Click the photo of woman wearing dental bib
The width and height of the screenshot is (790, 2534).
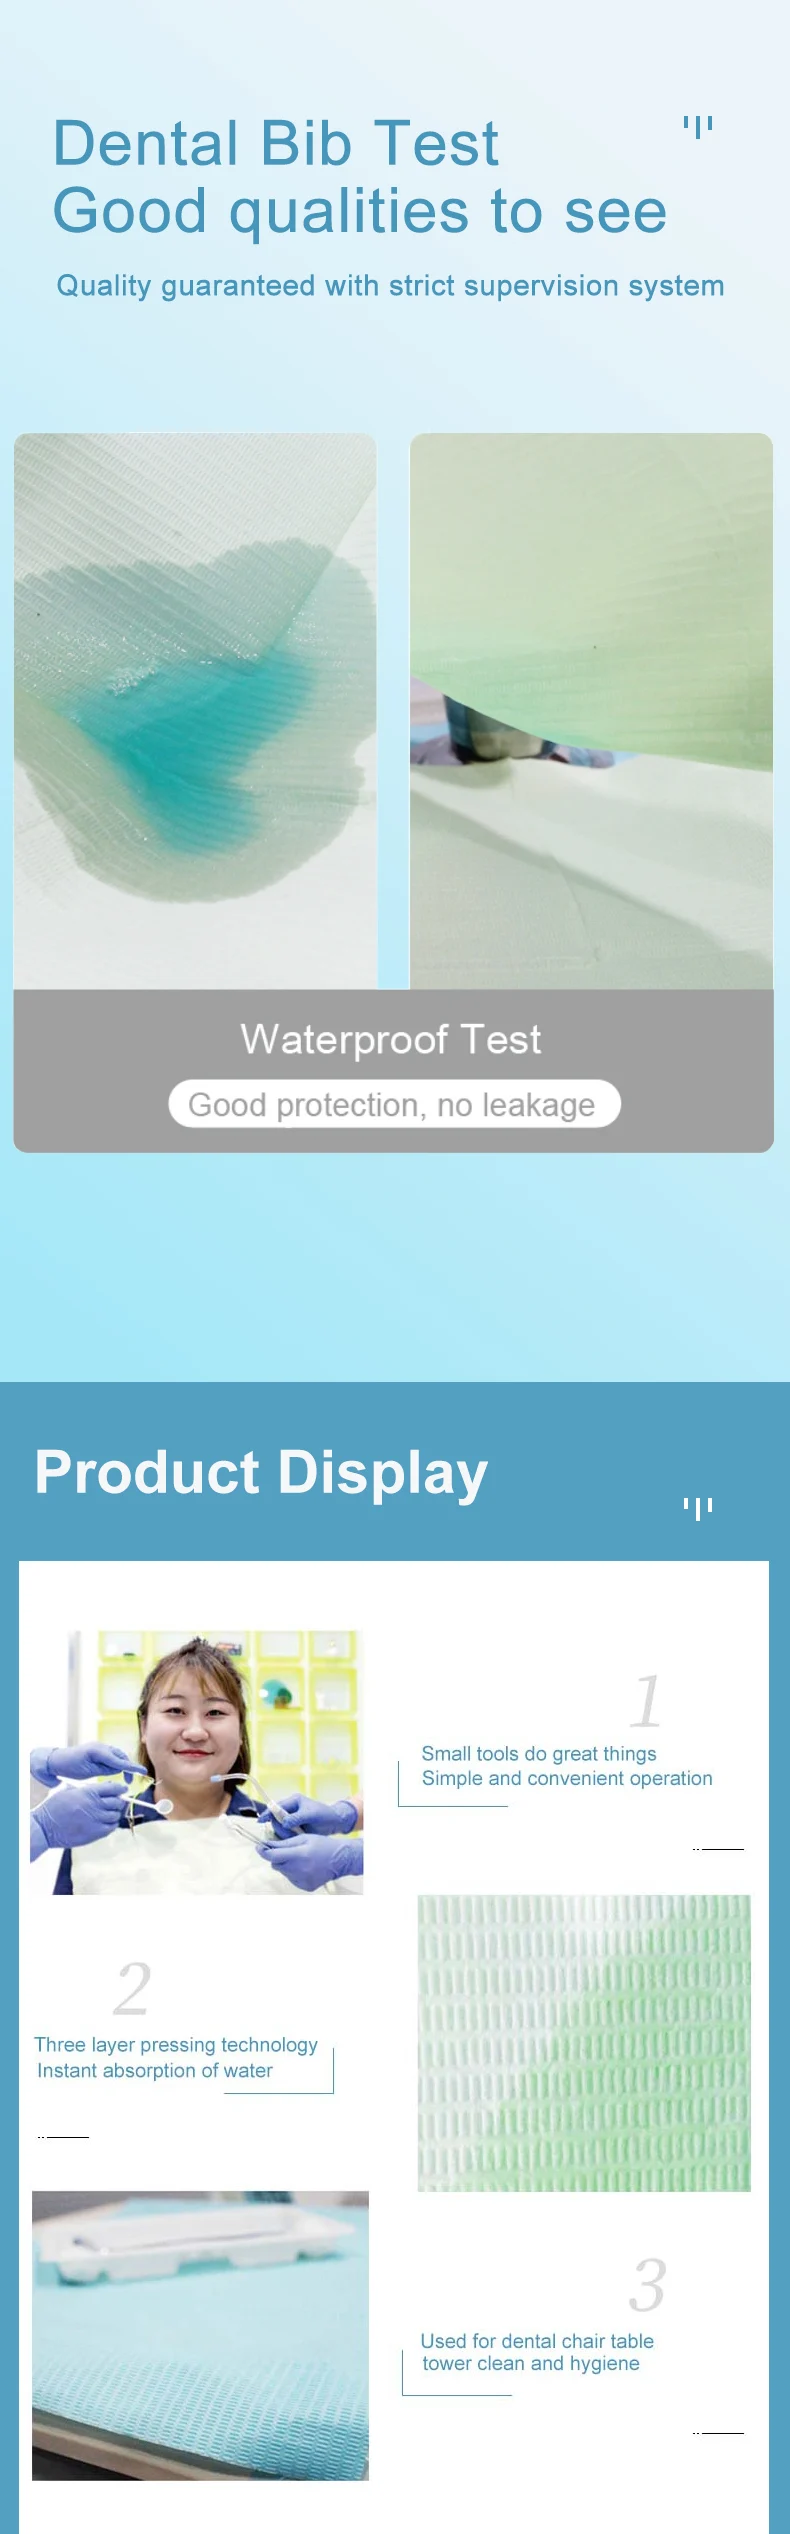tap(197, 1763)
